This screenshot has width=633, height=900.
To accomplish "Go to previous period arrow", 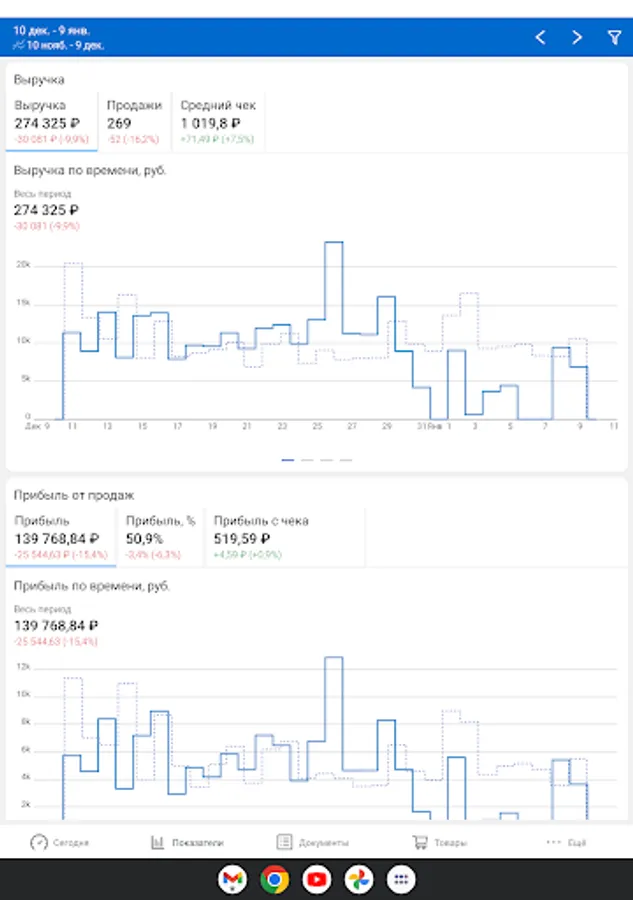I will pos(540,37).
